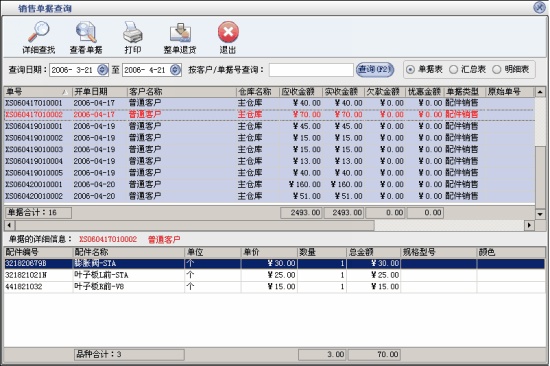This screenshot has width=550, height=366.
Task: Click the vertical scrollbar down arrow
Action: (540, 213)
